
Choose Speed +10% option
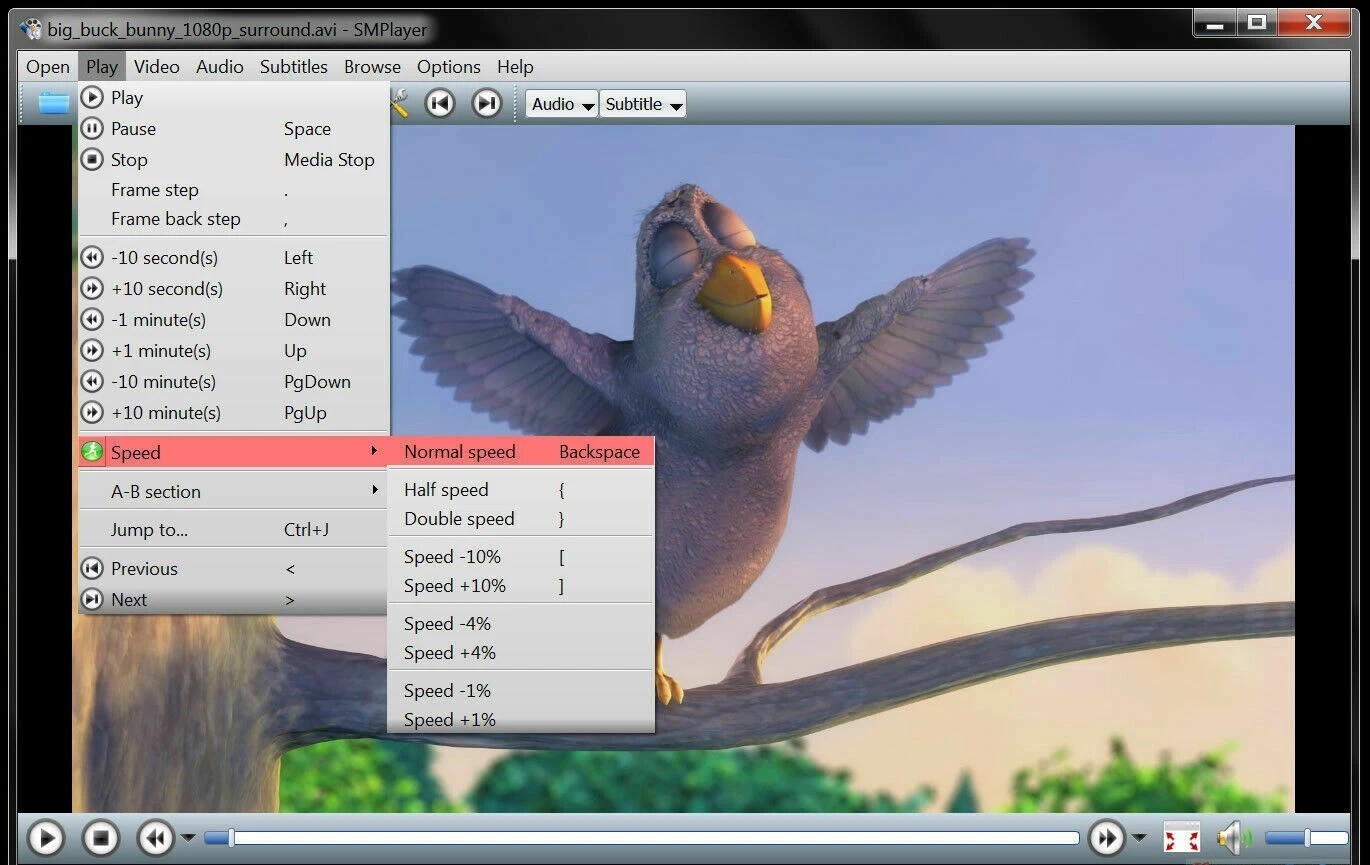tap(521, 586)
